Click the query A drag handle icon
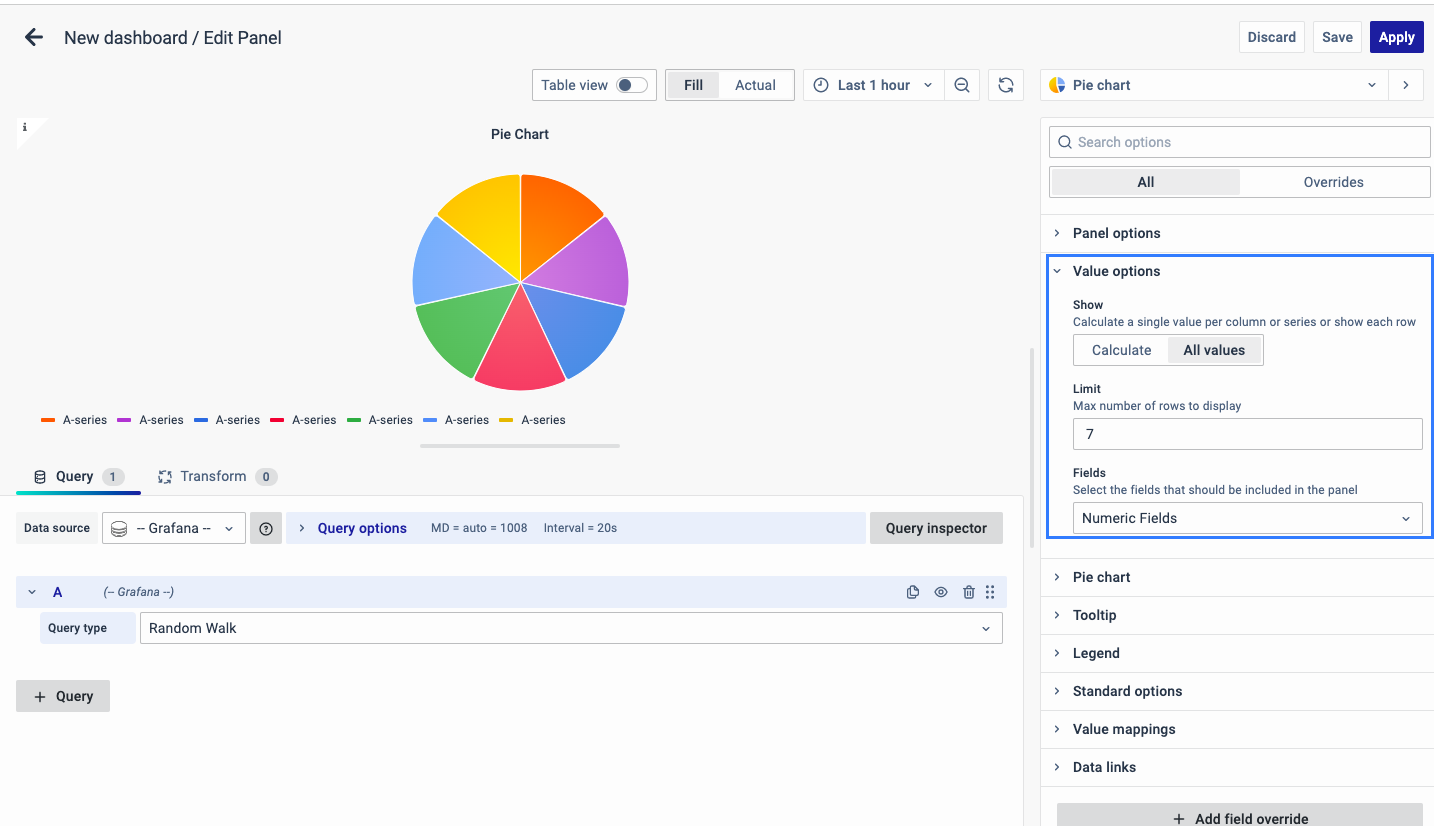 coord(990,592)
